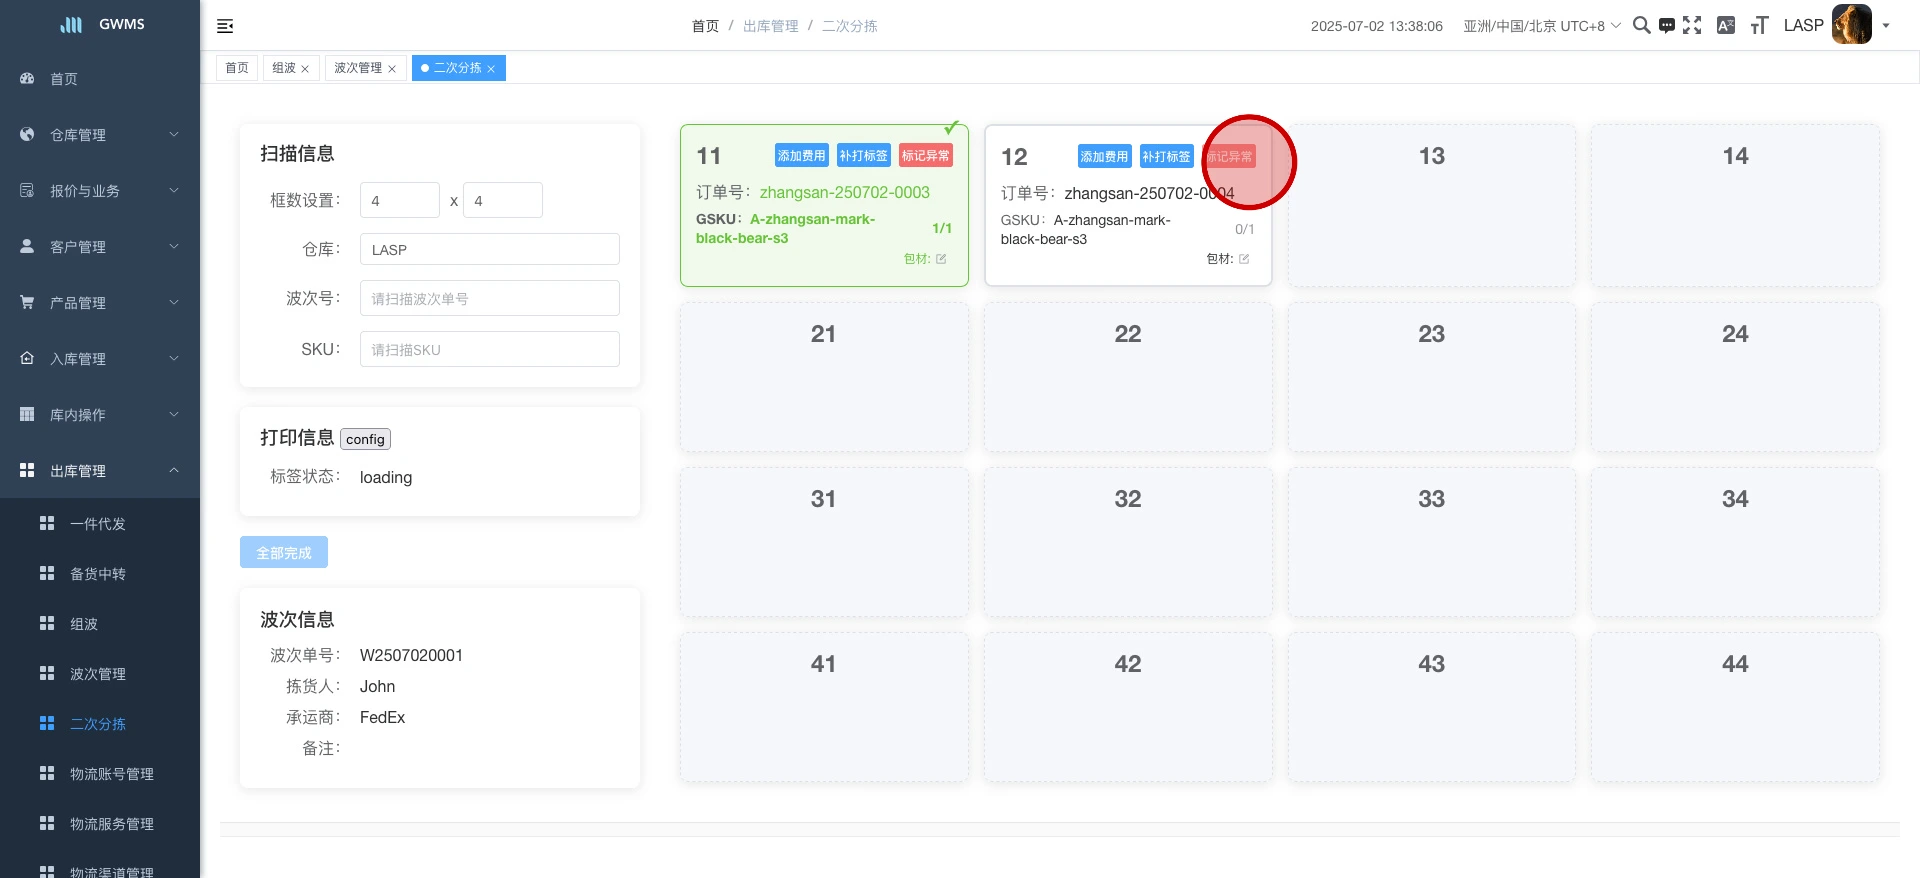Click the search magnifier icon in header

(x=1641, y=25)
